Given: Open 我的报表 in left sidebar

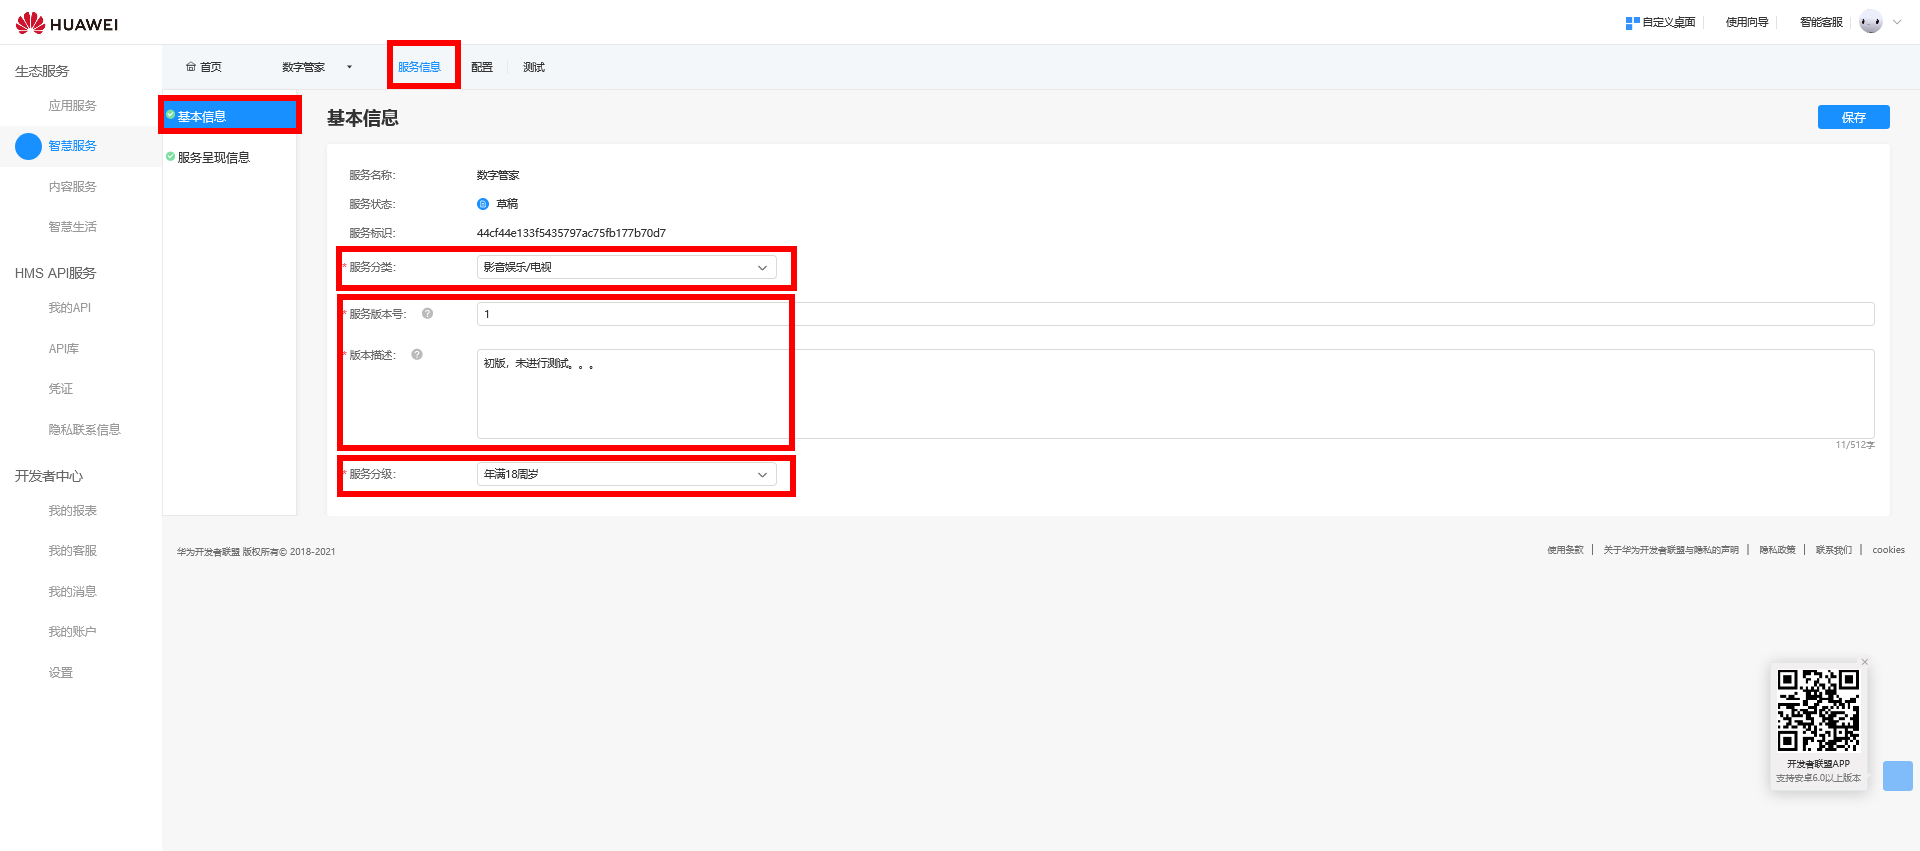Looking at the screenshot, I should click(72, 511).
